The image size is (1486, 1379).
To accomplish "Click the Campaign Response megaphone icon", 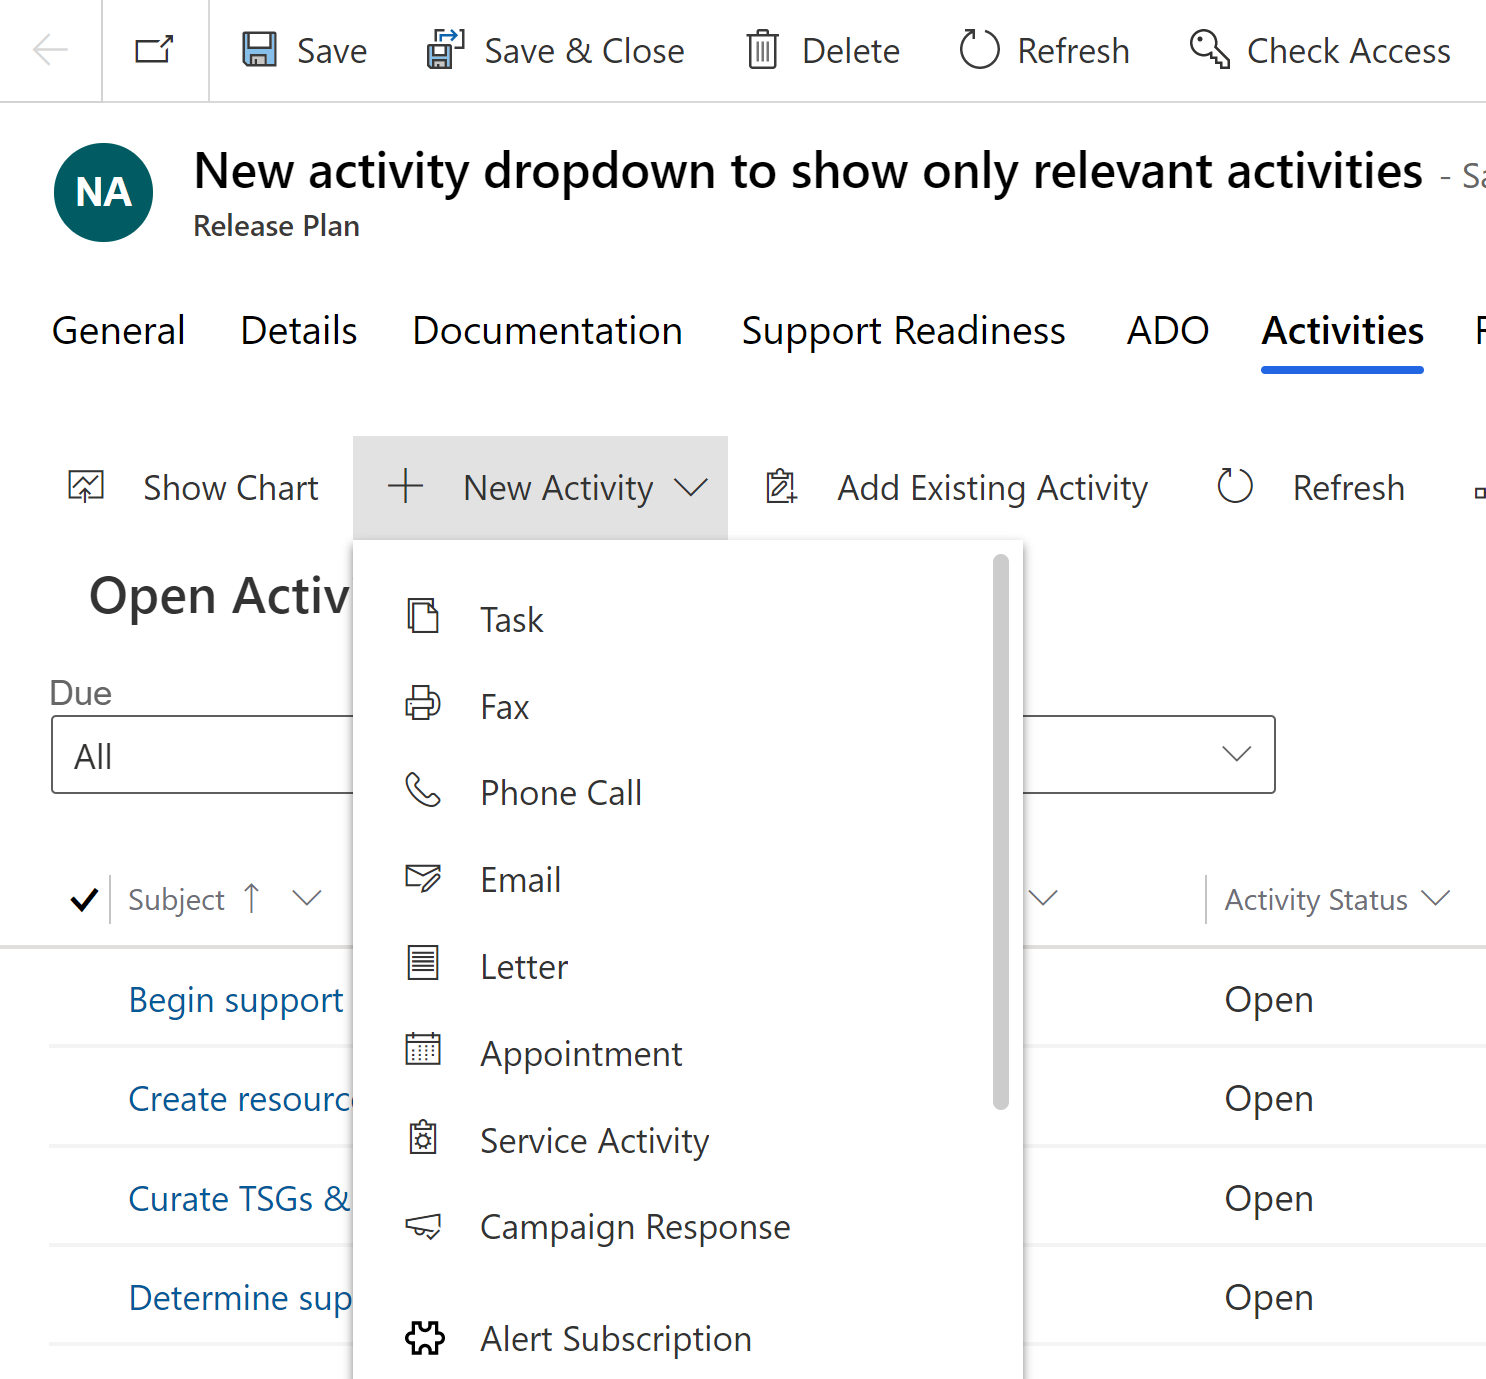I will 424,1226.
